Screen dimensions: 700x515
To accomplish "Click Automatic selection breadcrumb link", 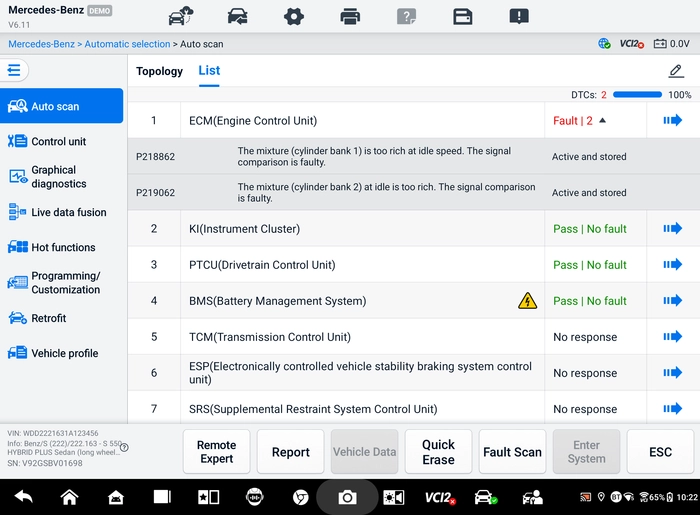I will click(x=127, y=44).
